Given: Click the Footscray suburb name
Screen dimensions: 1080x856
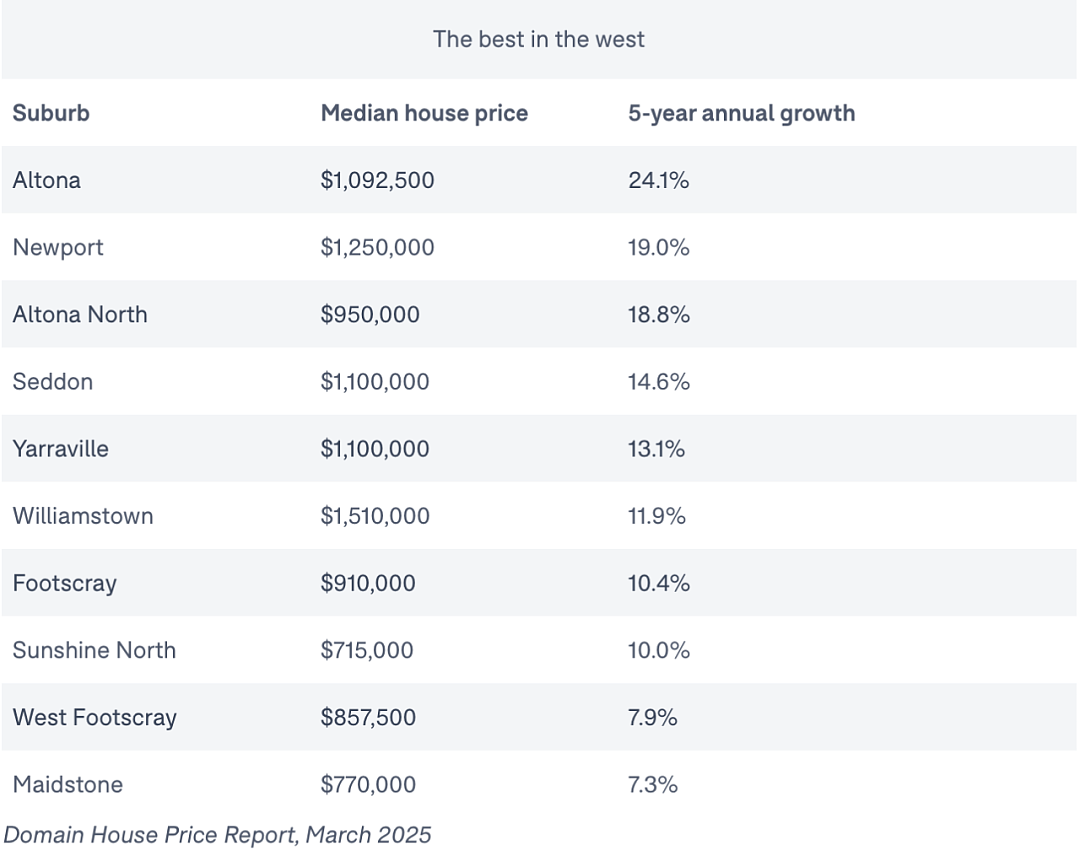Looking at the screenshot, I should pos(65,583).
